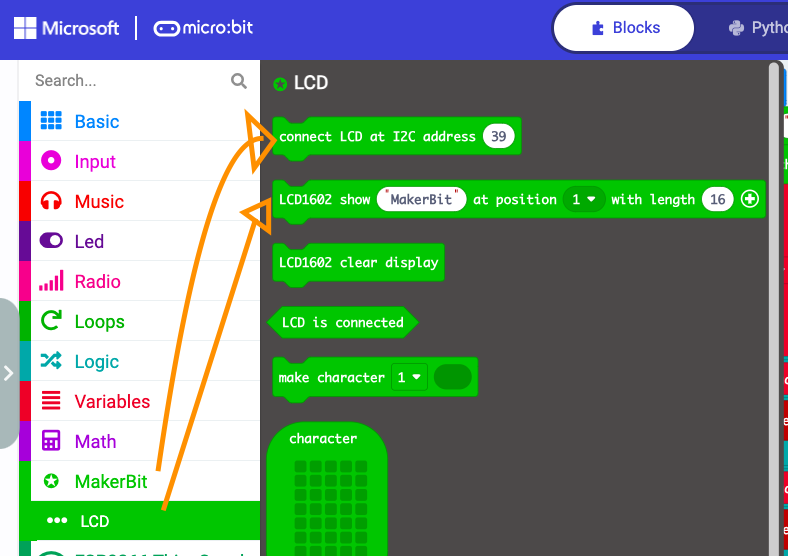
Task: Pick the LCD is connected block
Action: coord(343,322)
